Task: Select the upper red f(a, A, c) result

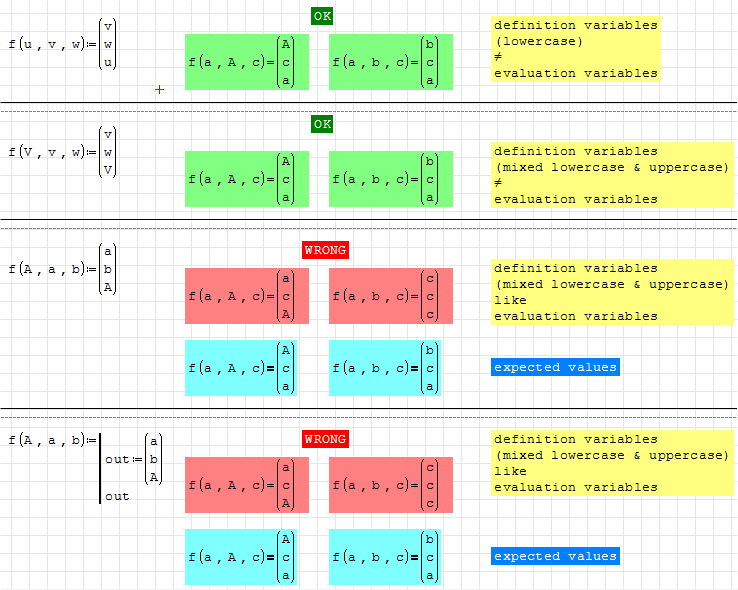Action: [x=246, y=296]
